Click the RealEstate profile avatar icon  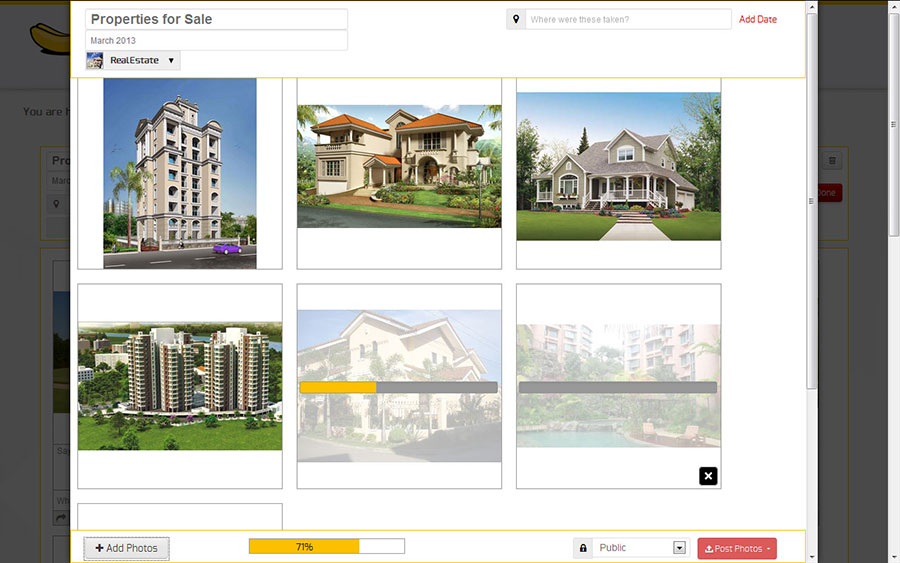[x=95, y=60]
